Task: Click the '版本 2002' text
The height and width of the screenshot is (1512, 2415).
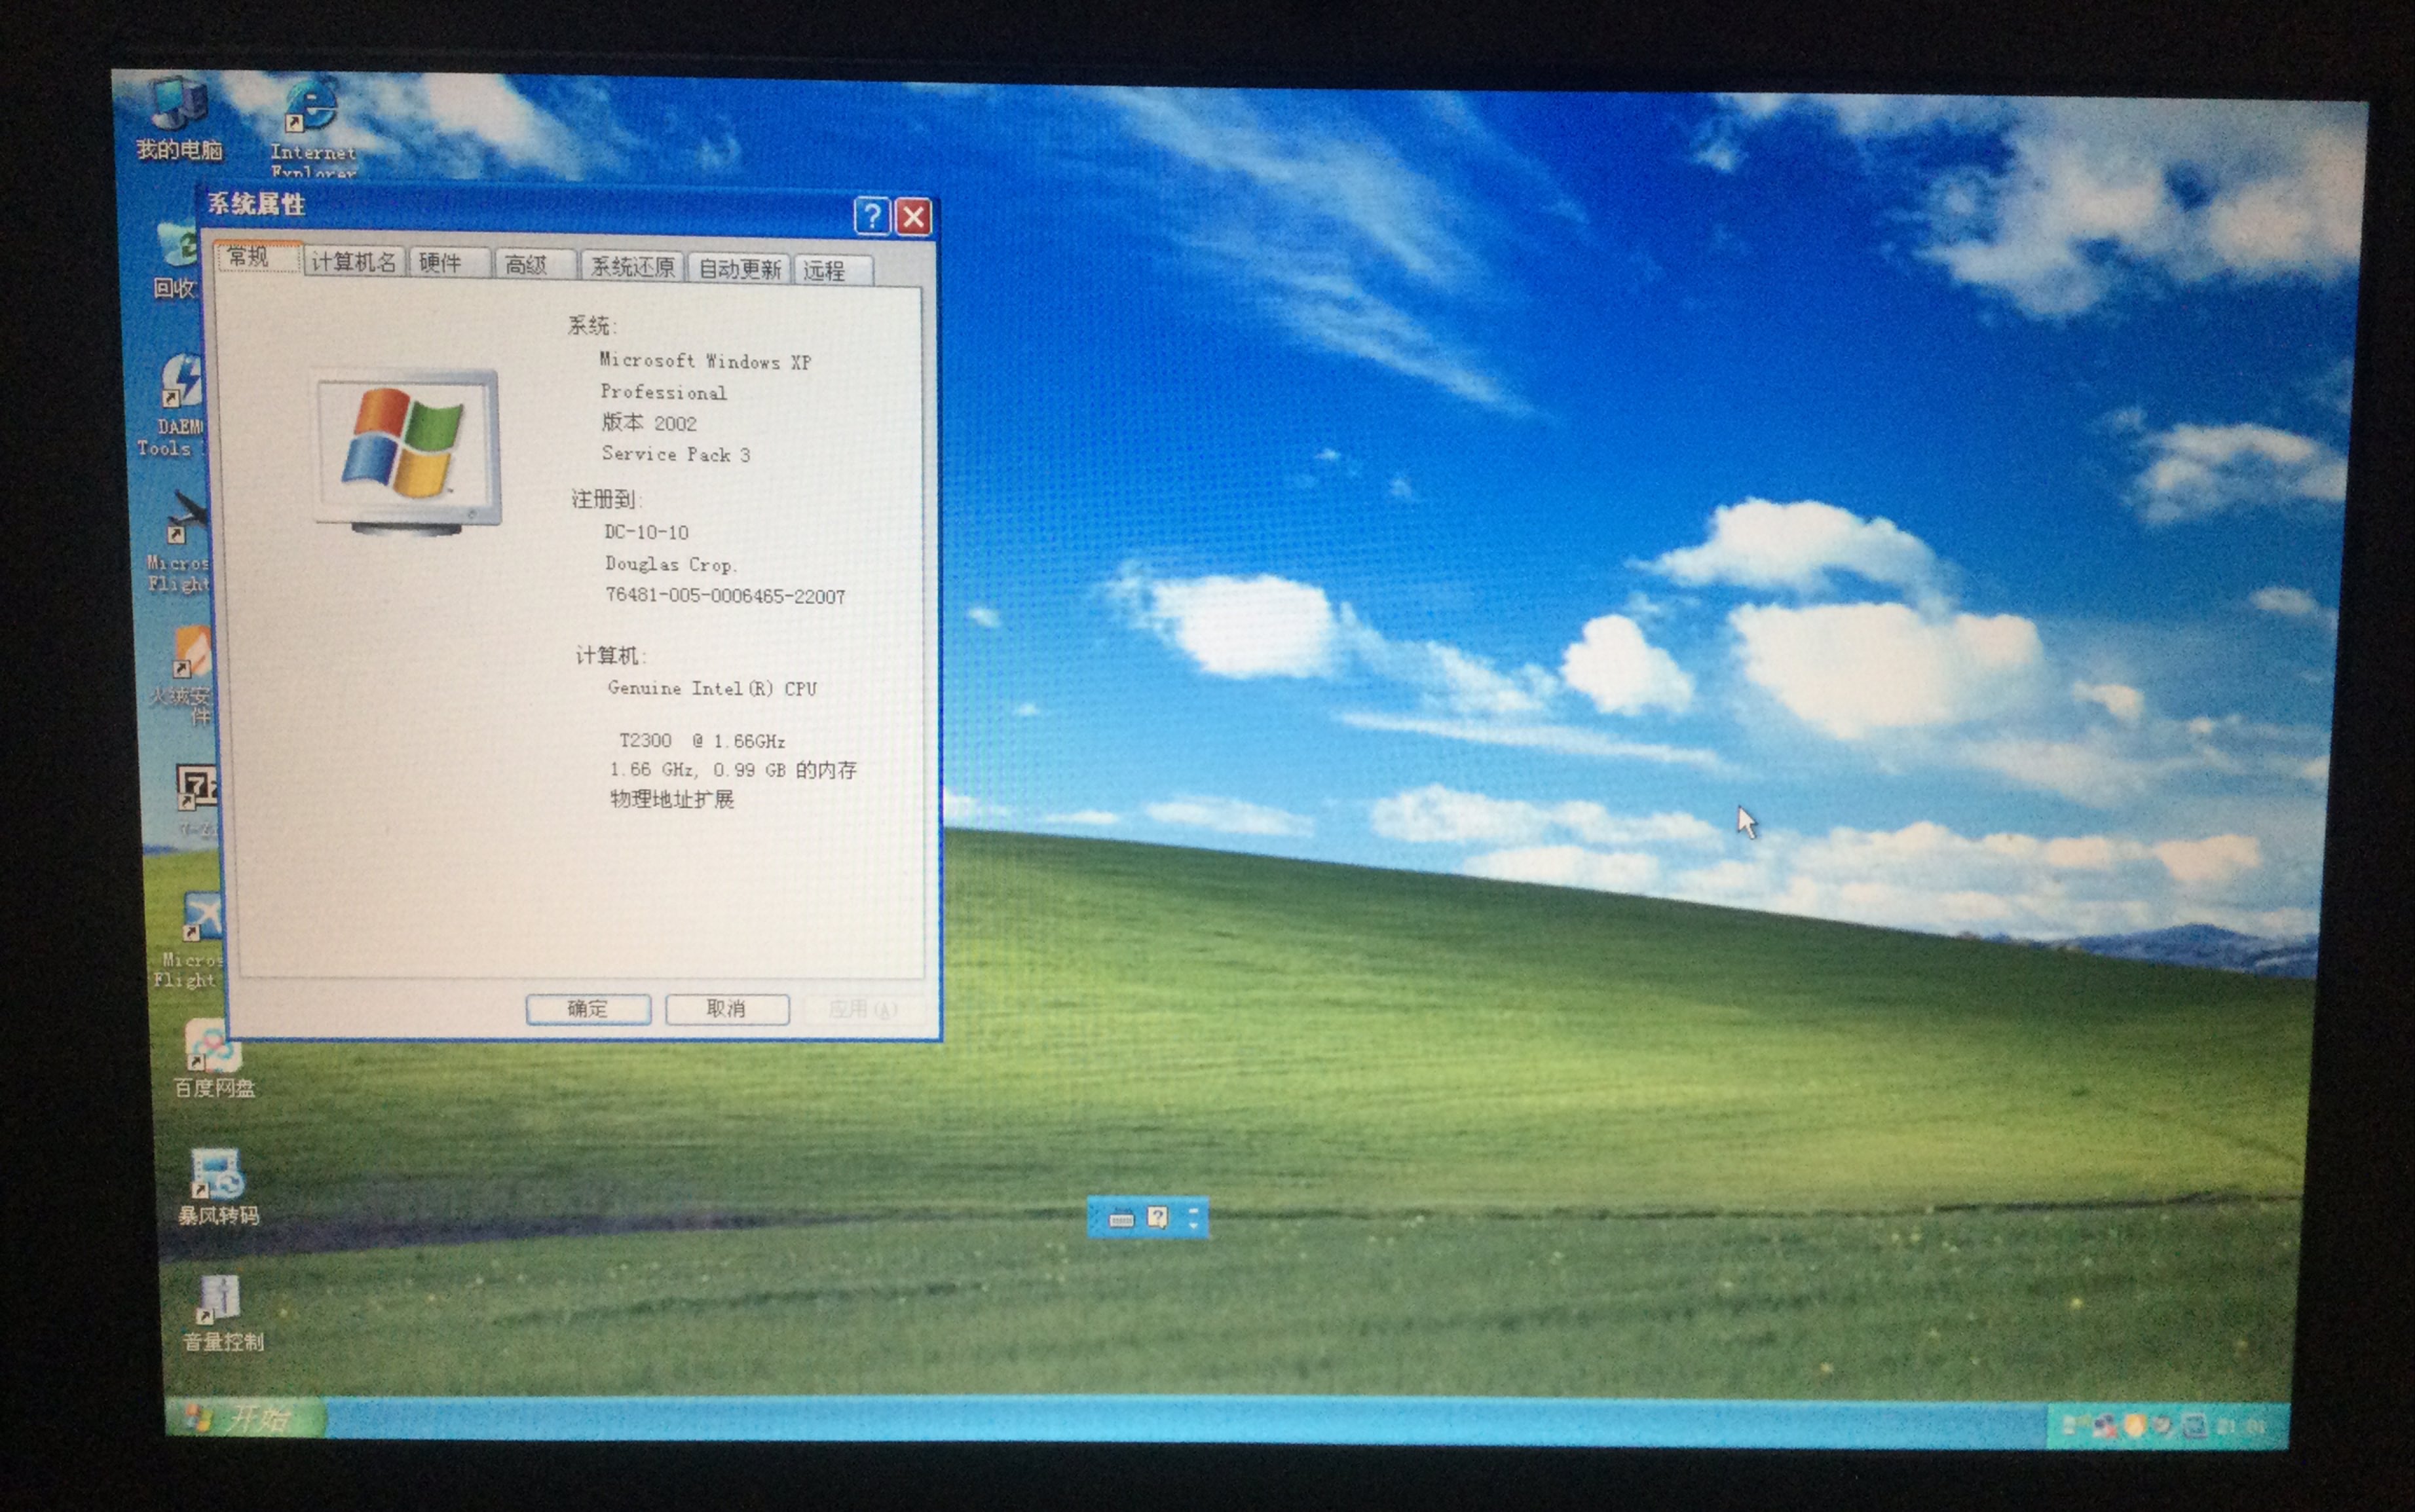Action: [x=649, y=423]
